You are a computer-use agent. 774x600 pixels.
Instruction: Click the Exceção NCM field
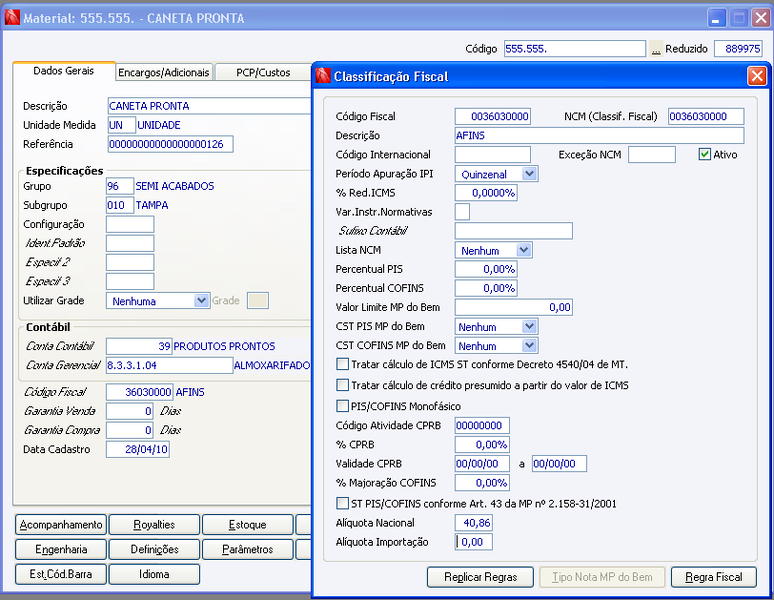click(x=652, y=154)
